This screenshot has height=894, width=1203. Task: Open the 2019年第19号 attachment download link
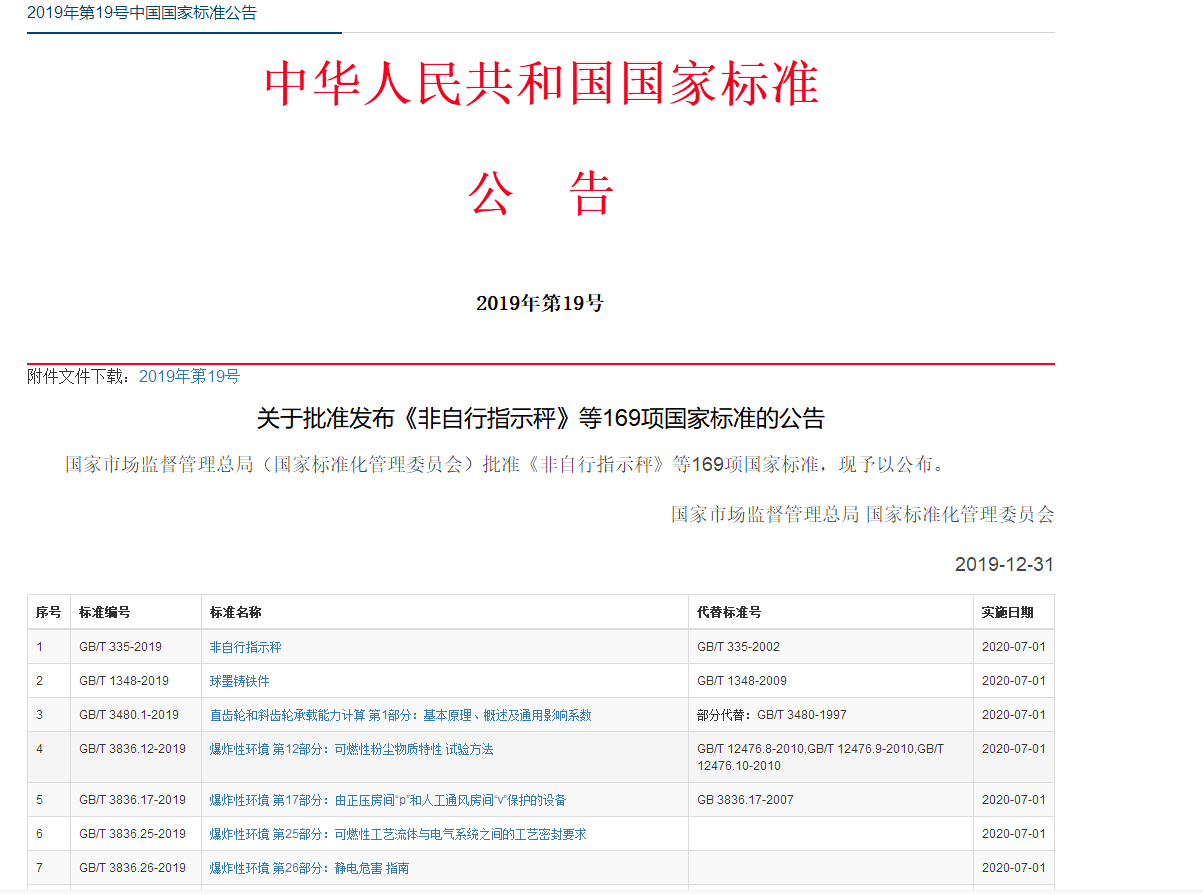pyautogui.click(x=189, y=377)
